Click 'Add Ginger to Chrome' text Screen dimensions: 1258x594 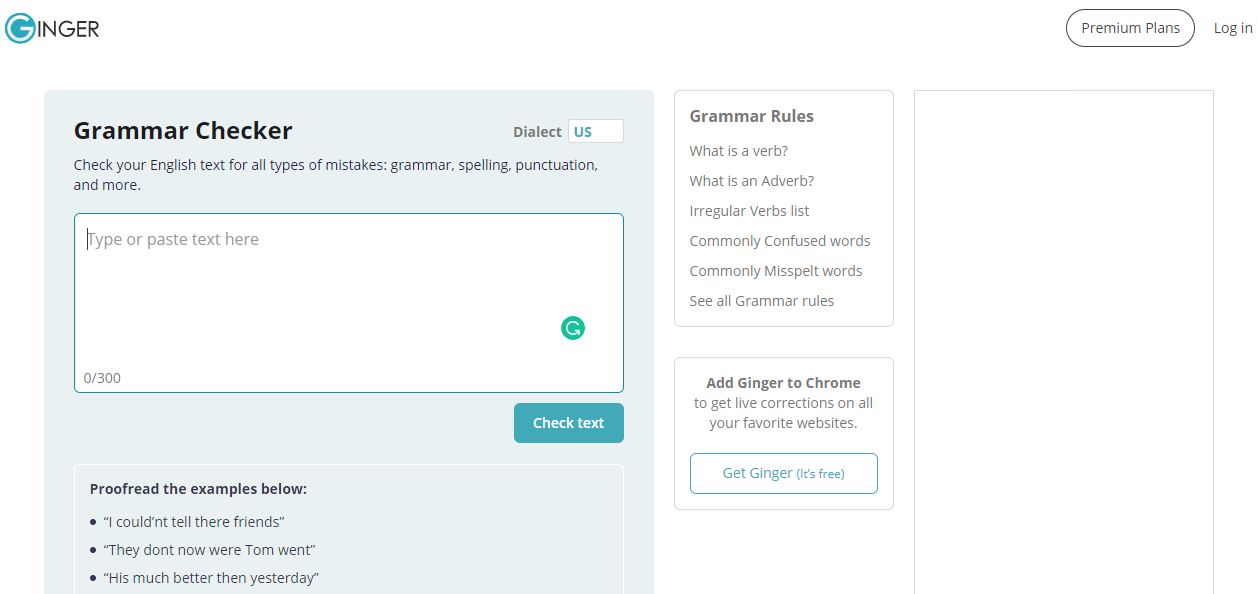(784, 383)
